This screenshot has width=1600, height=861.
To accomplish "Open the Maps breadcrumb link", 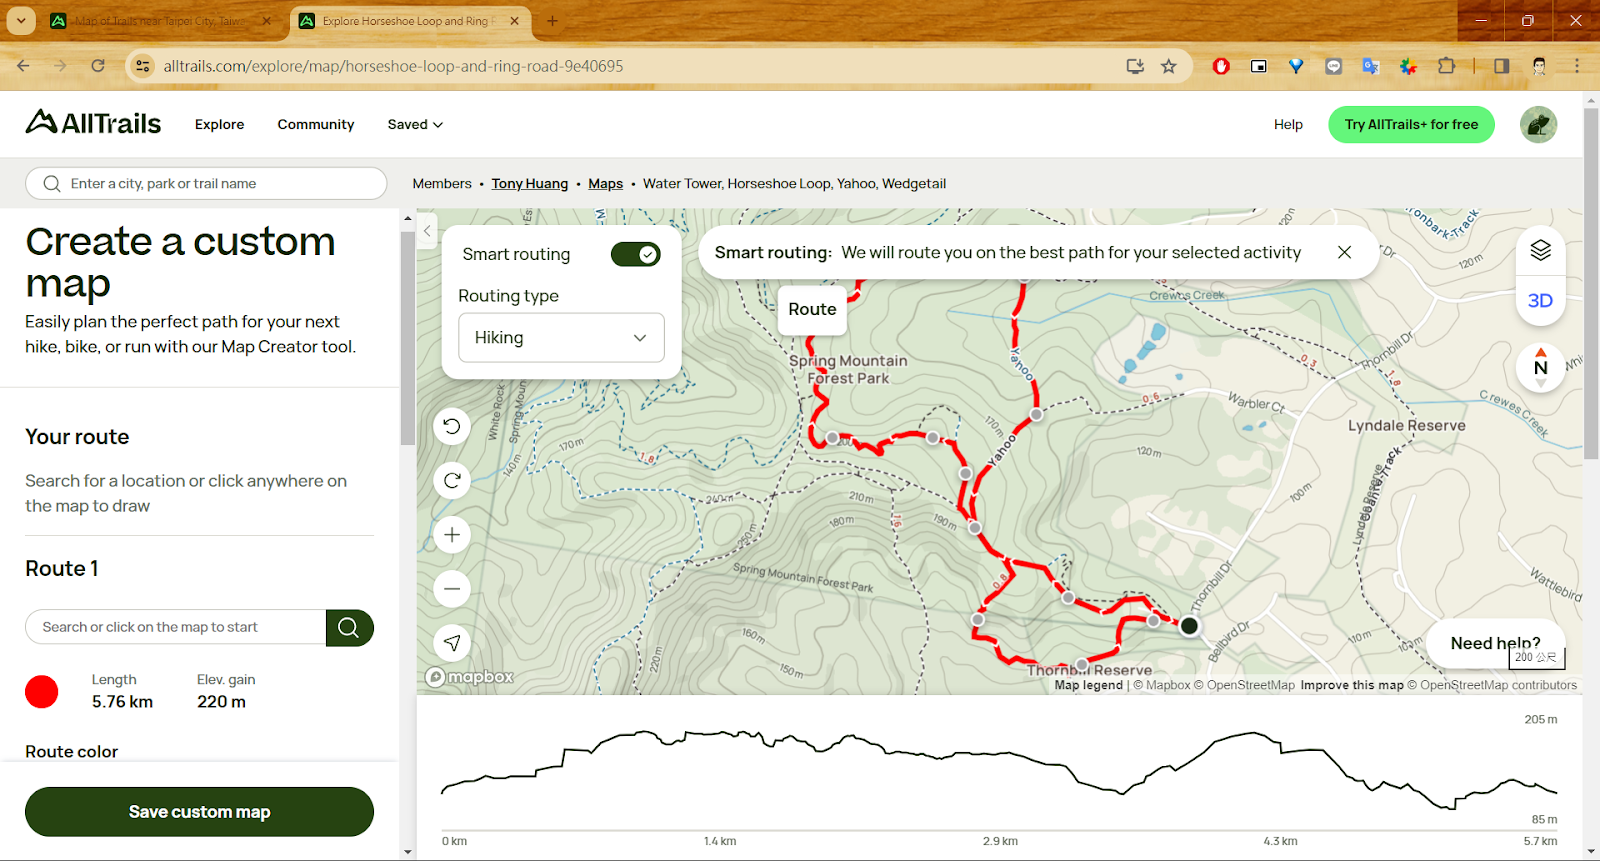I will [605, 184].
